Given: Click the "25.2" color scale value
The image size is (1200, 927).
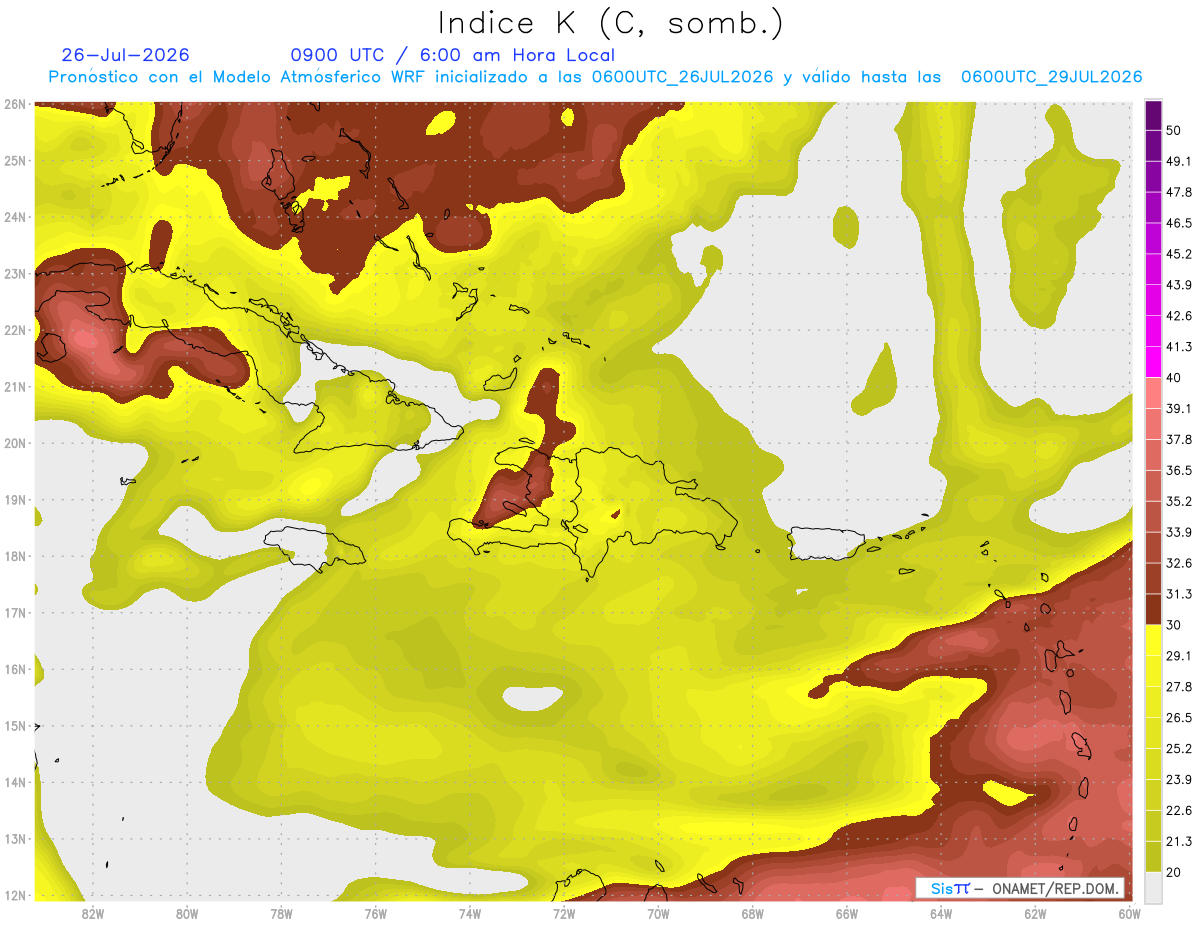Looking at the screenshot, I should coord(1180,749).
